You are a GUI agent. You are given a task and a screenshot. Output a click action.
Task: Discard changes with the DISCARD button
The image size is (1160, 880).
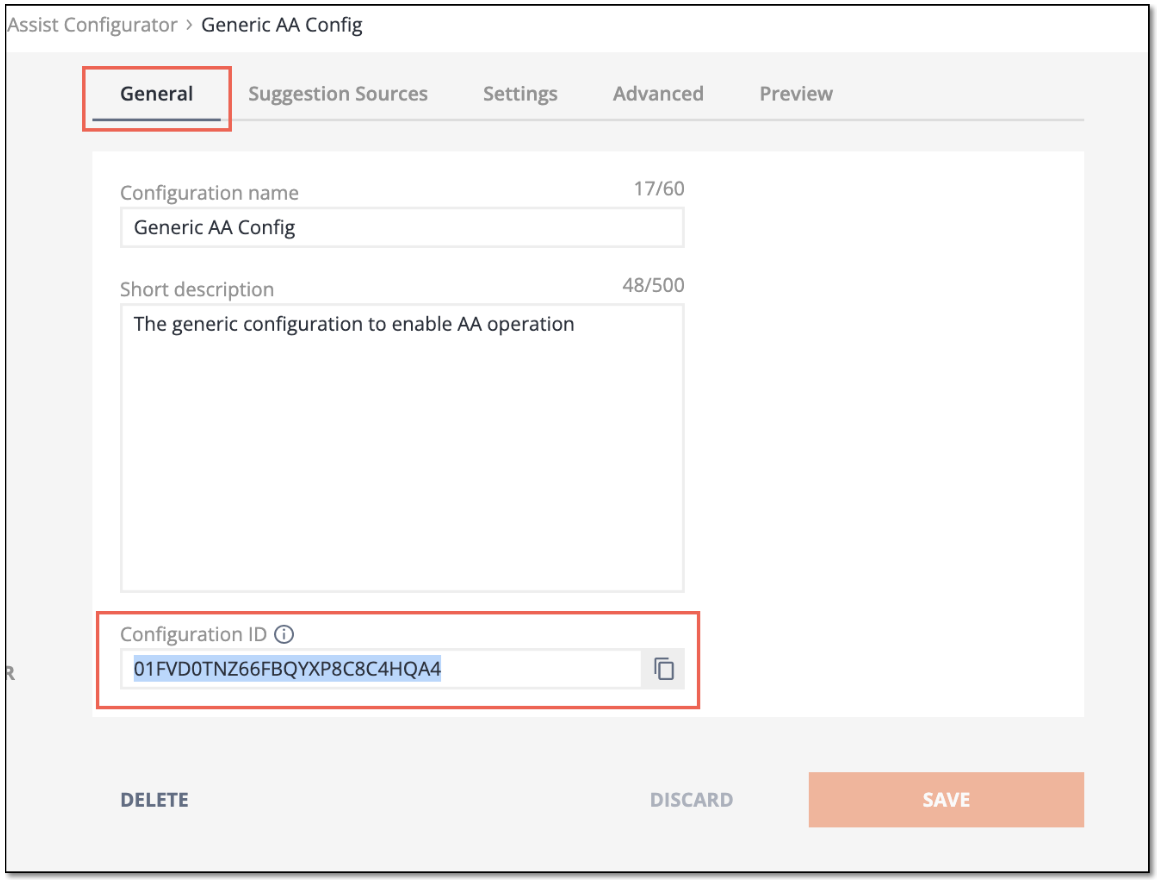point(692,799)
